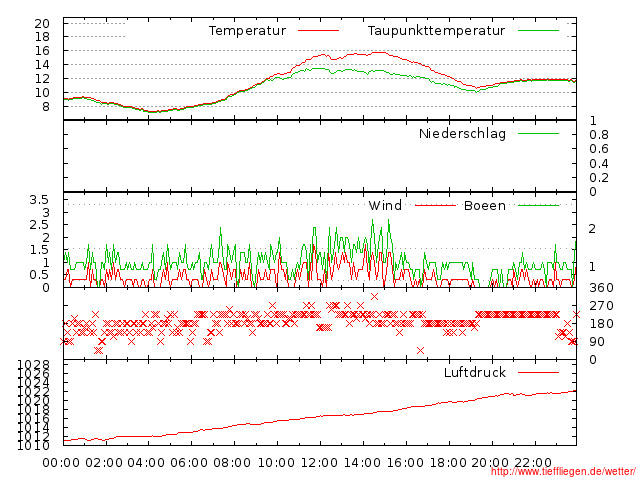Viewport: 640px width, 480px height.
Task: Click the 1010 pressure axis value
Action: coord(34,445)
